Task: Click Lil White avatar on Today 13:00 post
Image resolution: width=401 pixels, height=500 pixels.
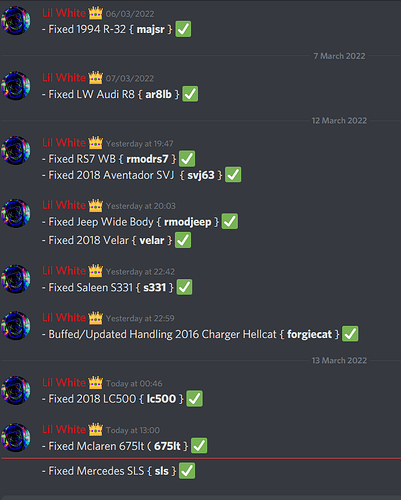Action: click(16, 437)
